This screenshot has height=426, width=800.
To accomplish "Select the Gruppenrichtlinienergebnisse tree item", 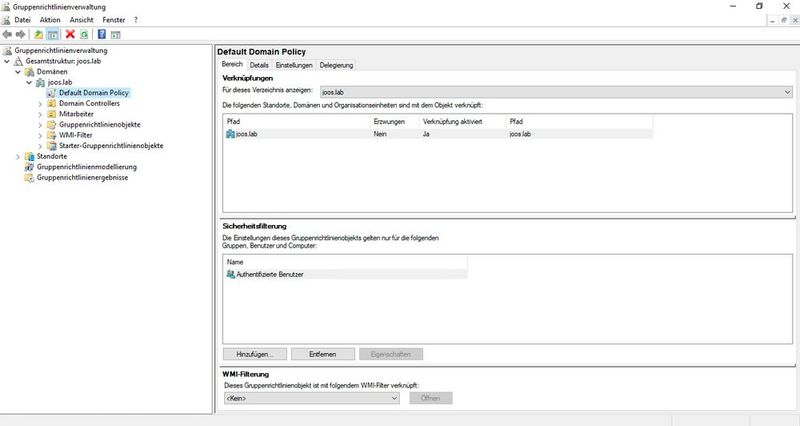I will coord(82,178).
